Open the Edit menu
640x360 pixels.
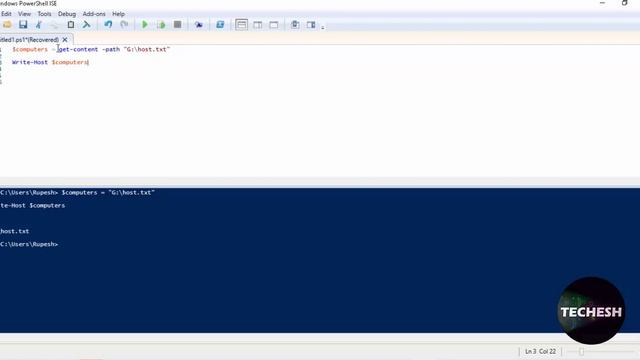(6, 14)
